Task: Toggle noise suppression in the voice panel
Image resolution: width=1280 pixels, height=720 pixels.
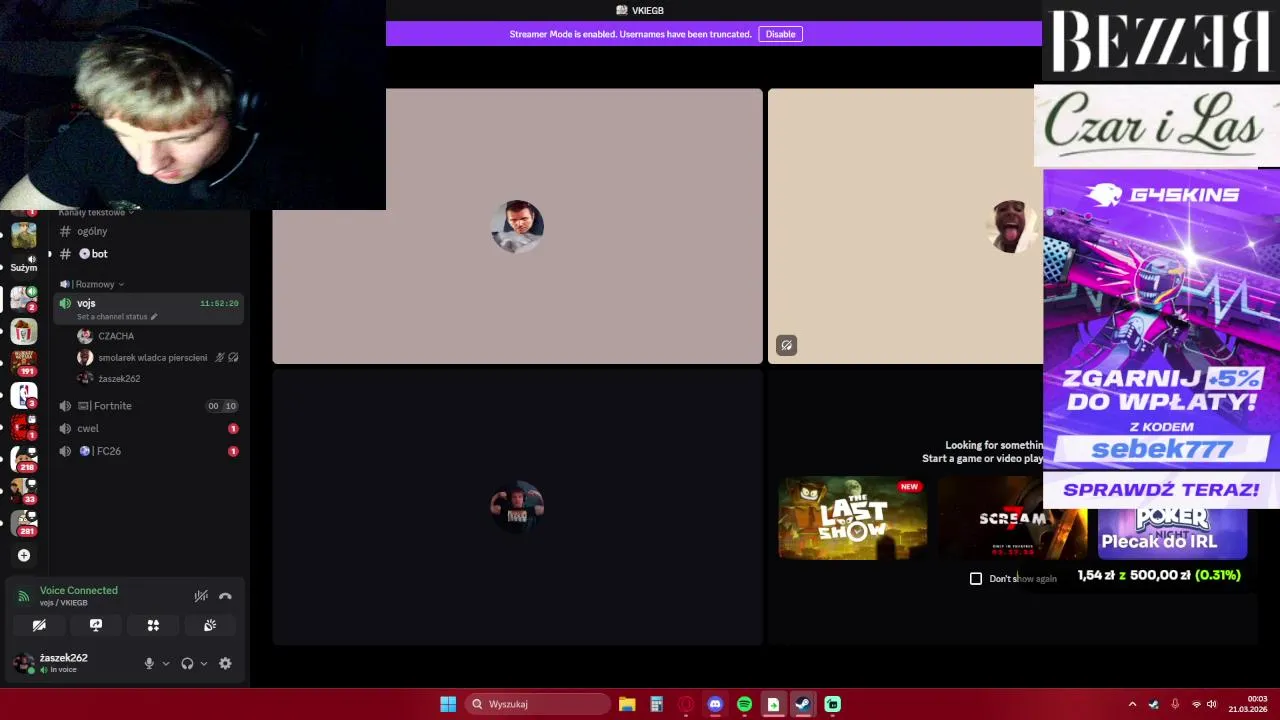Action: click(201, 596)
